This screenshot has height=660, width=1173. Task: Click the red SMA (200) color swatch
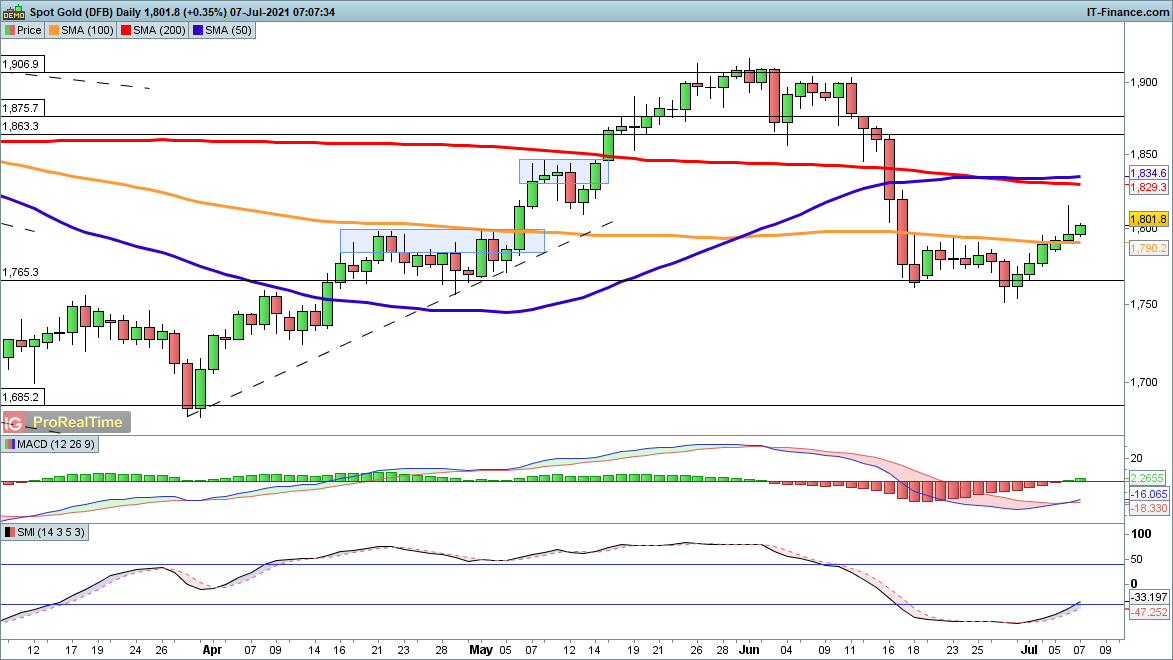point(127,30)
